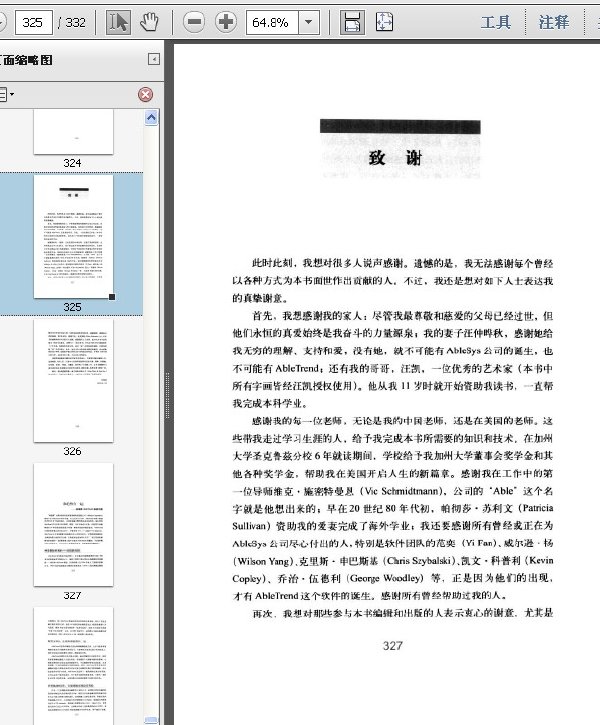The image size is (600, 725).
Task: Click the 64.8% zoom value field
Action: pyautogui.click(x=272, y=22)
